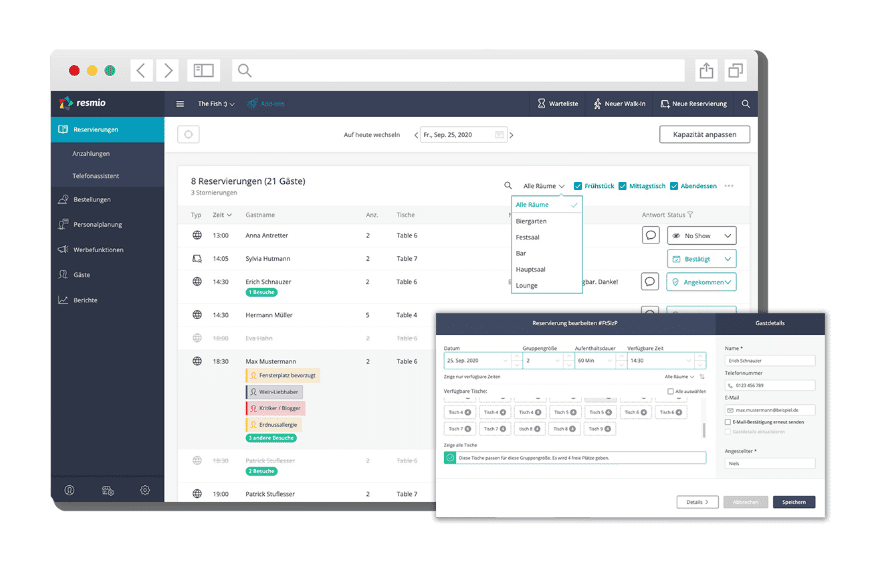Click the type icon for Sylvia Hutmann
Screen dimensions: 876x583
pos(197,259)
